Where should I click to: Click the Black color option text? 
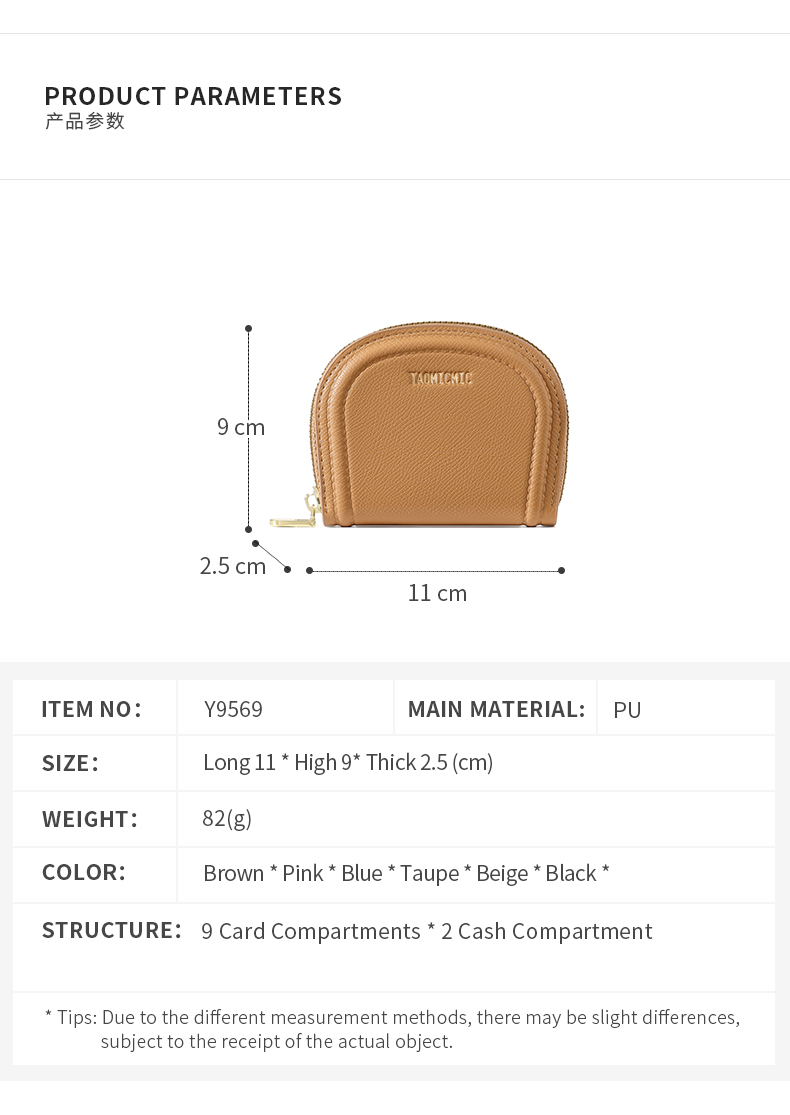coord(571,874)
